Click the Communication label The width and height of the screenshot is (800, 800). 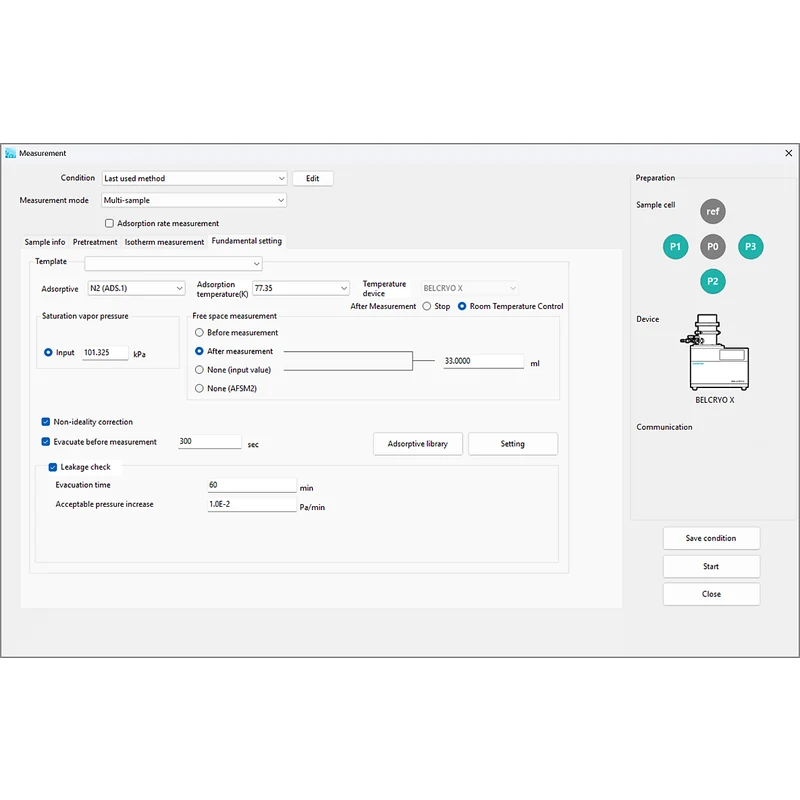(x=664, y=427)
